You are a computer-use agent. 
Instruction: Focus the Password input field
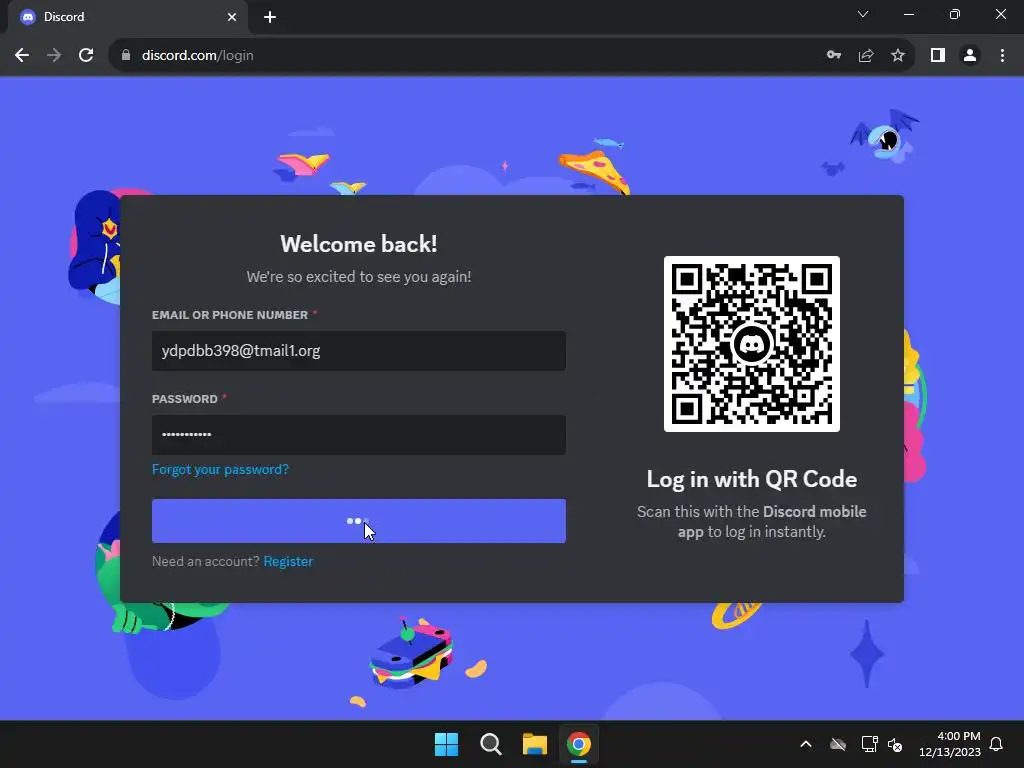click(x=359, y=434)
